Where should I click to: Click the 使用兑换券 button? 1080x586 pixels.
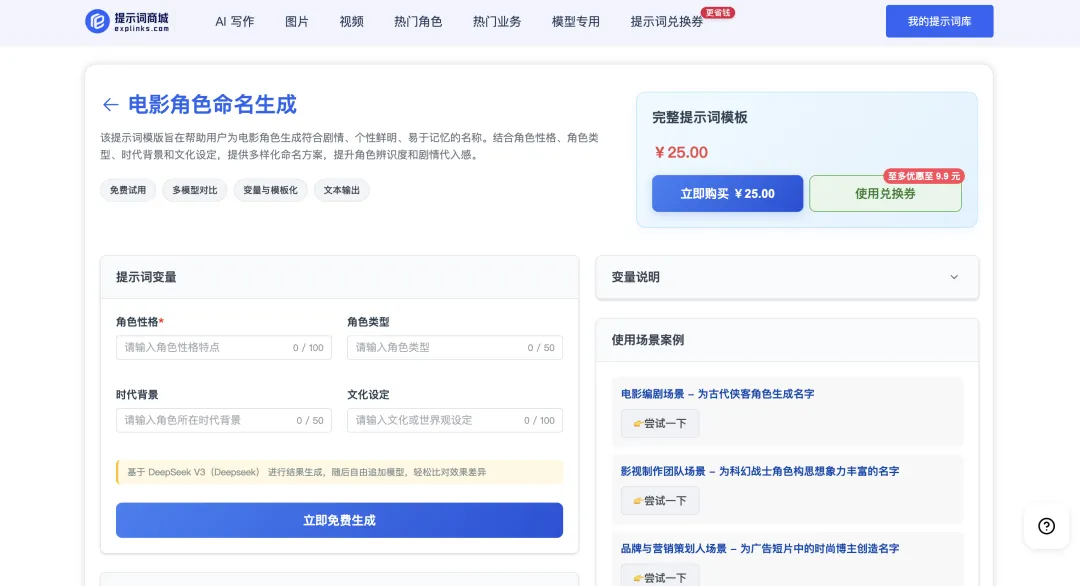tap(885, 193)
